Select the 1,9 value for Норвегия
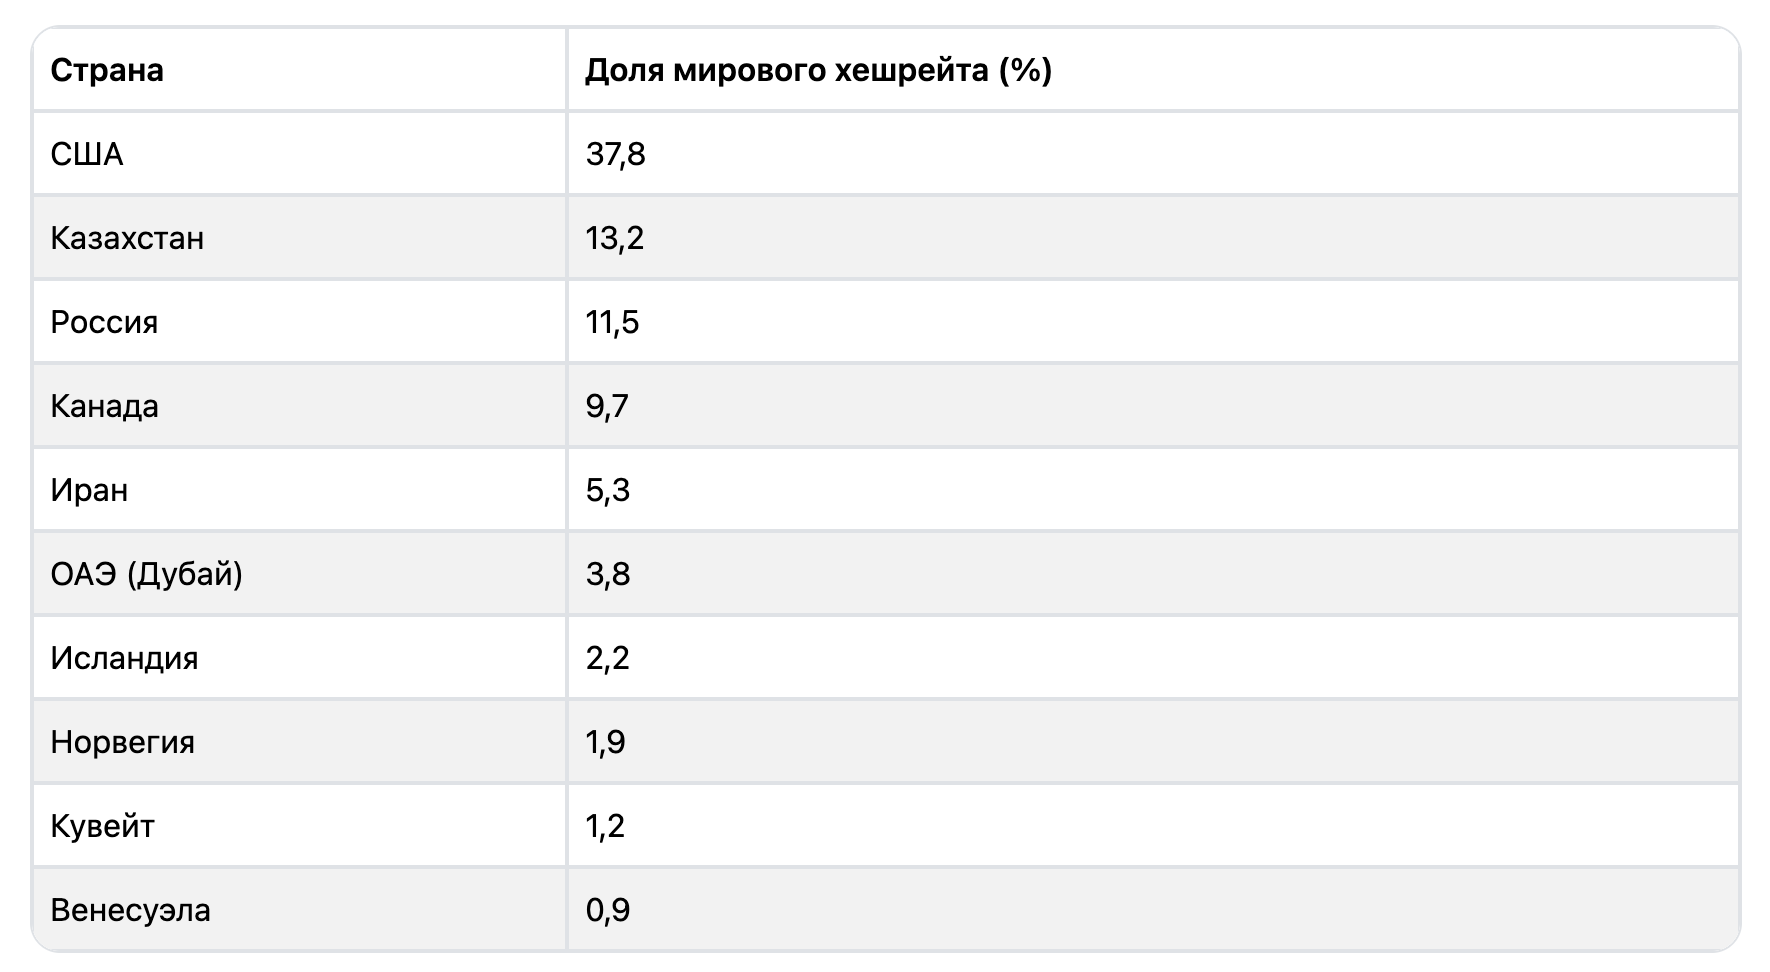 [x=606, y=742]
